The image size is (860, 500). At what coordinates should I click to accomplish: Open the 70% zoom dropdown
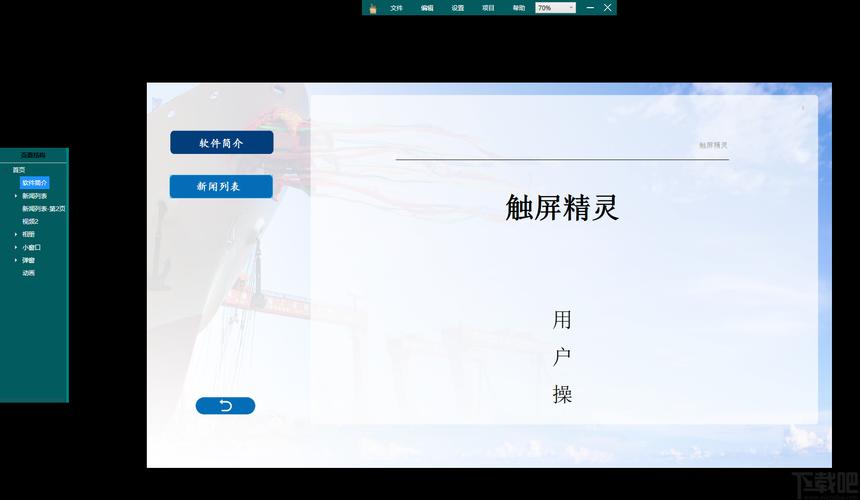click(x=556, y=8)
